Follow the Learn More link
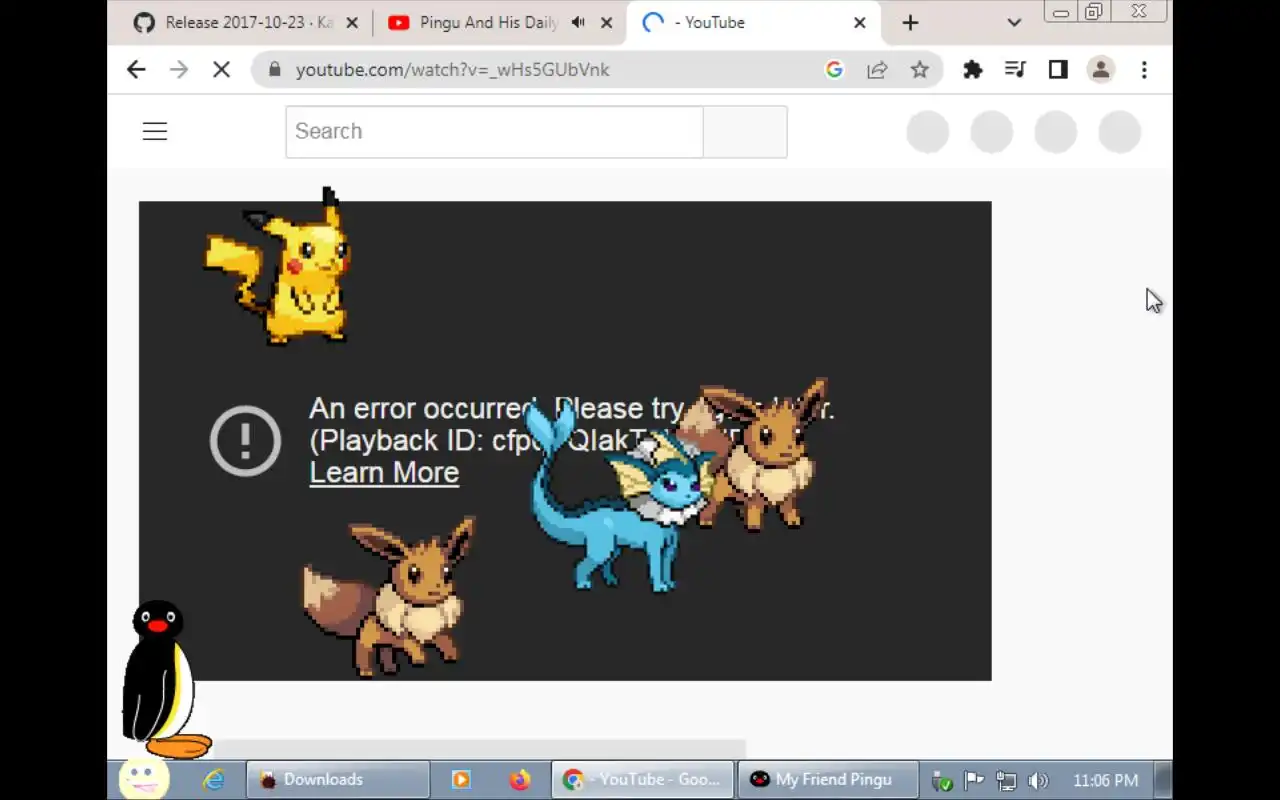1280x800 pixels. [x=384, y=473]
